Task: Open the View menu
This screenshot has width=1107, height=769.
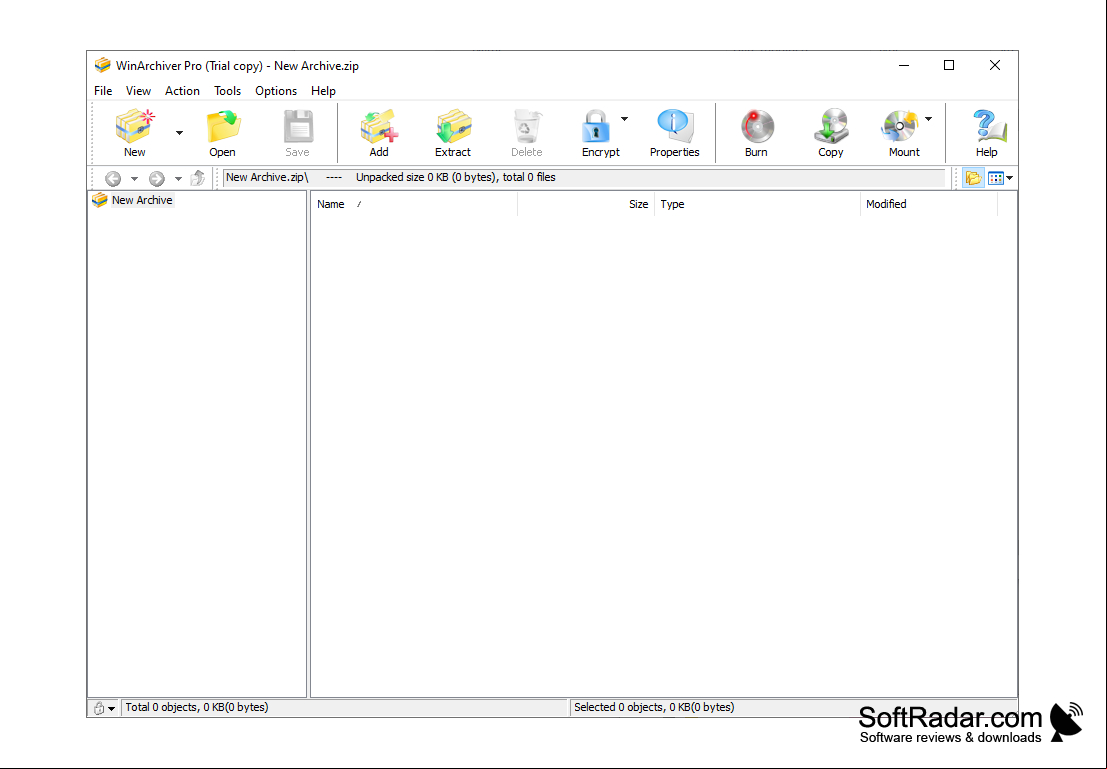Action: pyautogui.click(x=138, y=90)
